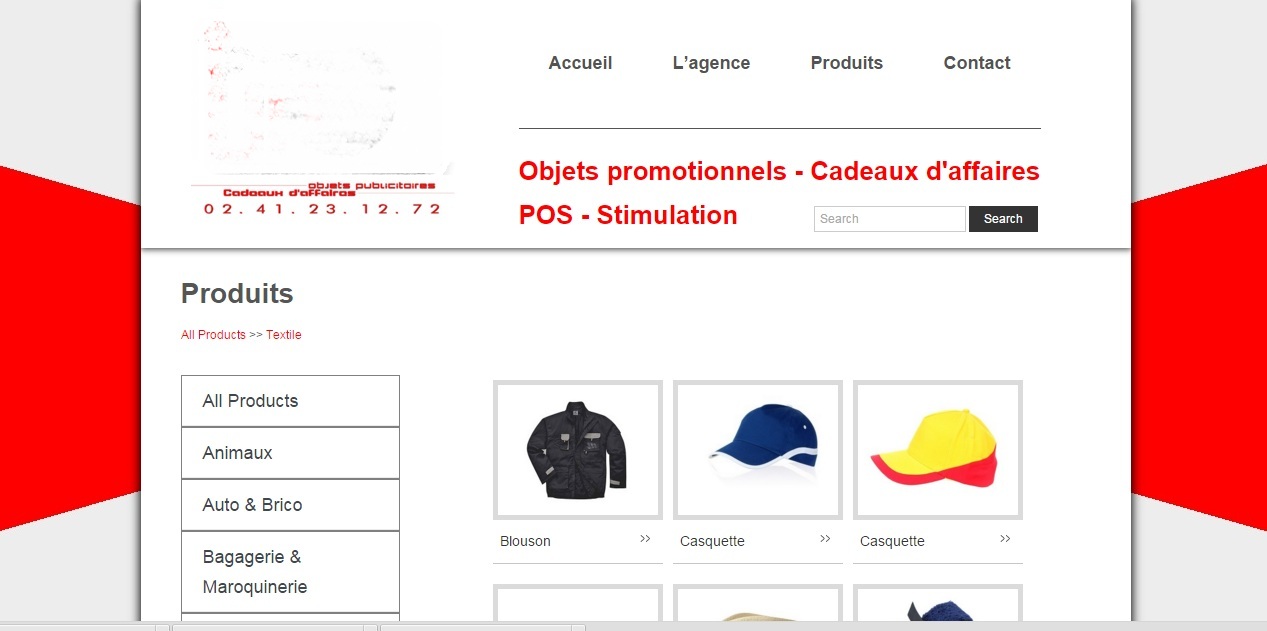Follow the All Products breadcrumb link

tap(213, 335)
